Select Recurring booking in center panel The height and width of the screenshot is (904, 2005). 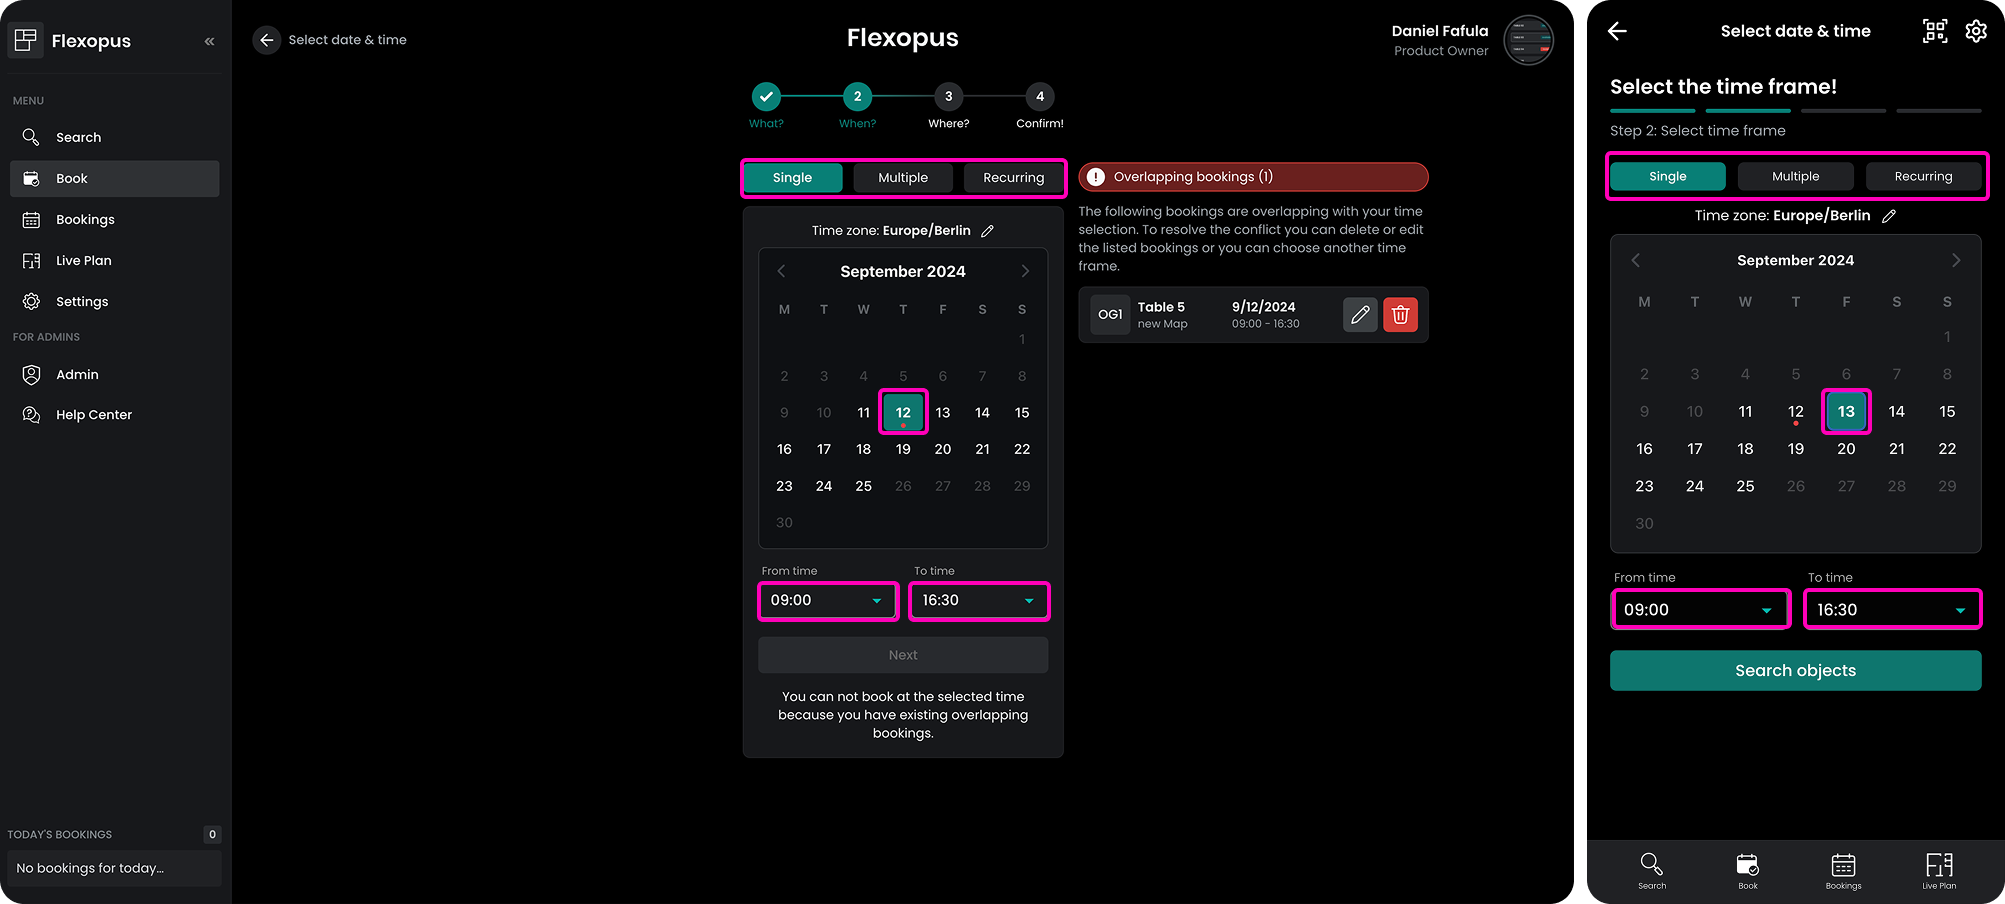(x=1012, y=178)
